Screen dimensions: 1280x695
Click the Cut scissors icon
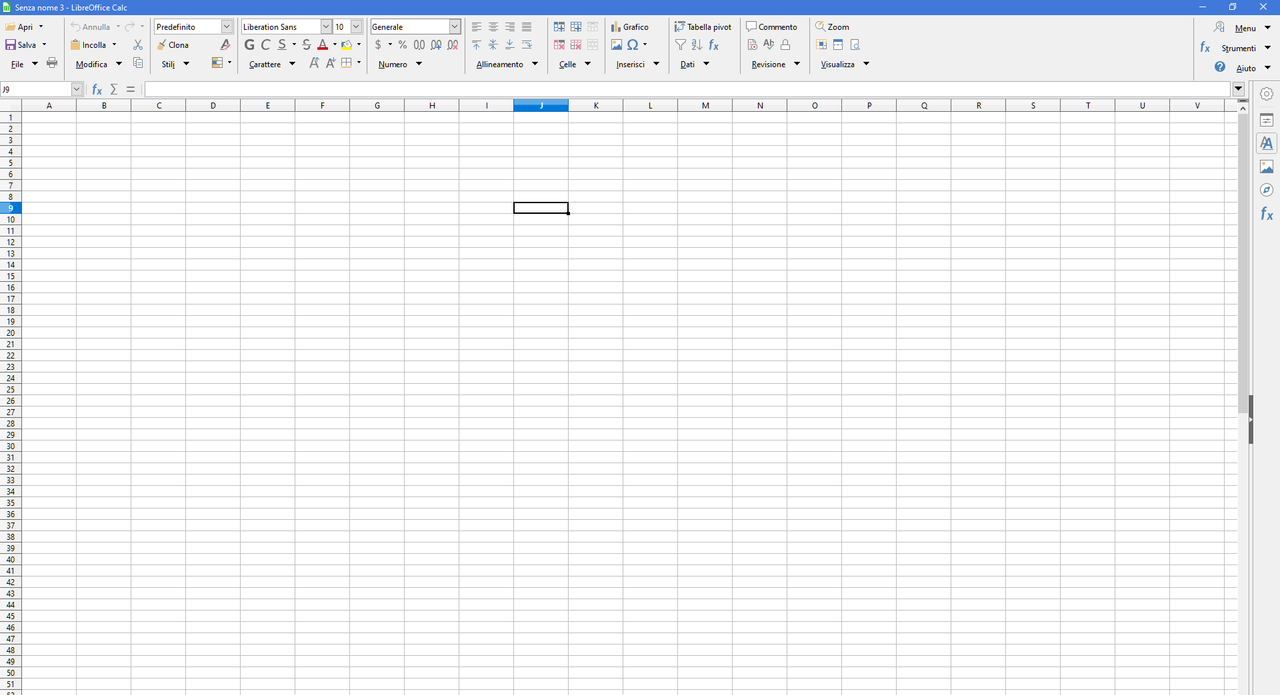[138, 45]
